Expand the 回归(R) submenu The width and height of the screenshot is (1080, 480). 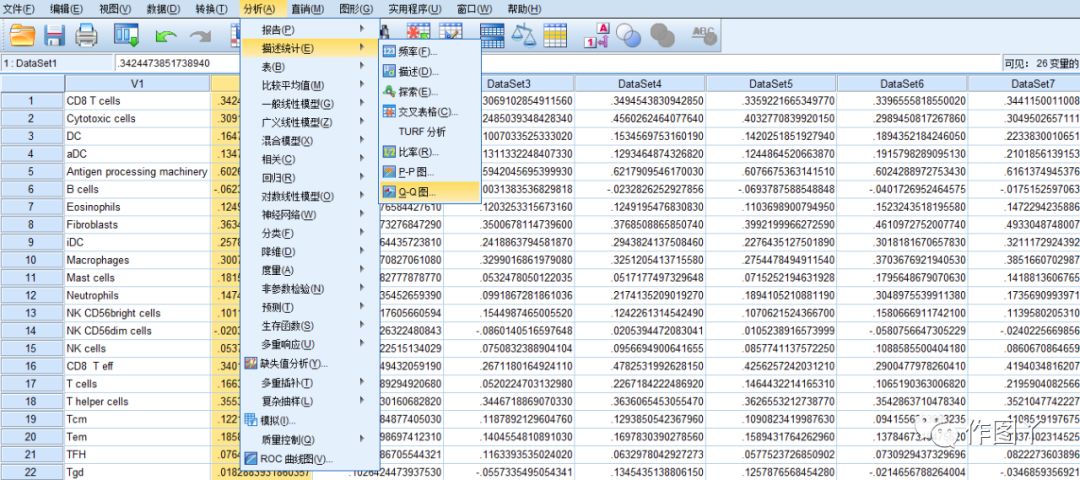pos(309,178)
